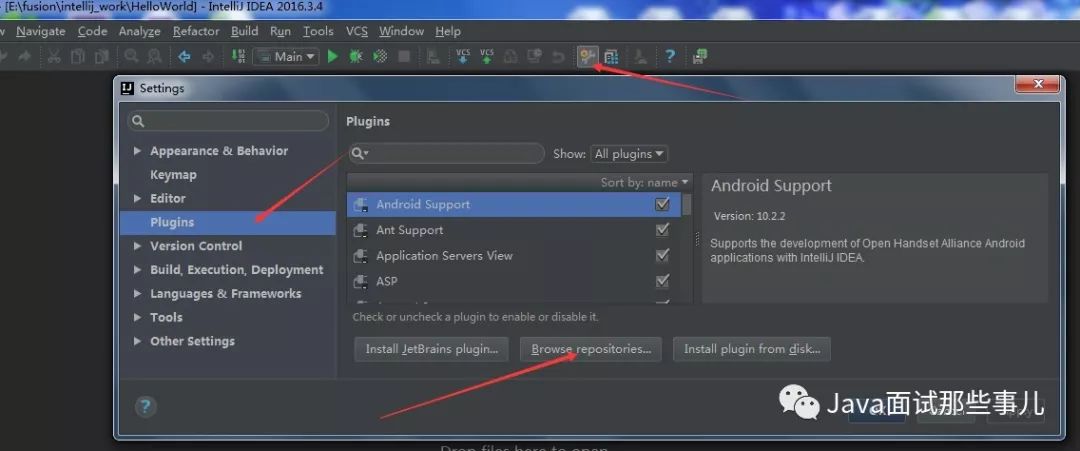Viewport: 1080px width, 451px height.
Task: Toggle the ASP plugin checkbox
Action: (663, 281)
